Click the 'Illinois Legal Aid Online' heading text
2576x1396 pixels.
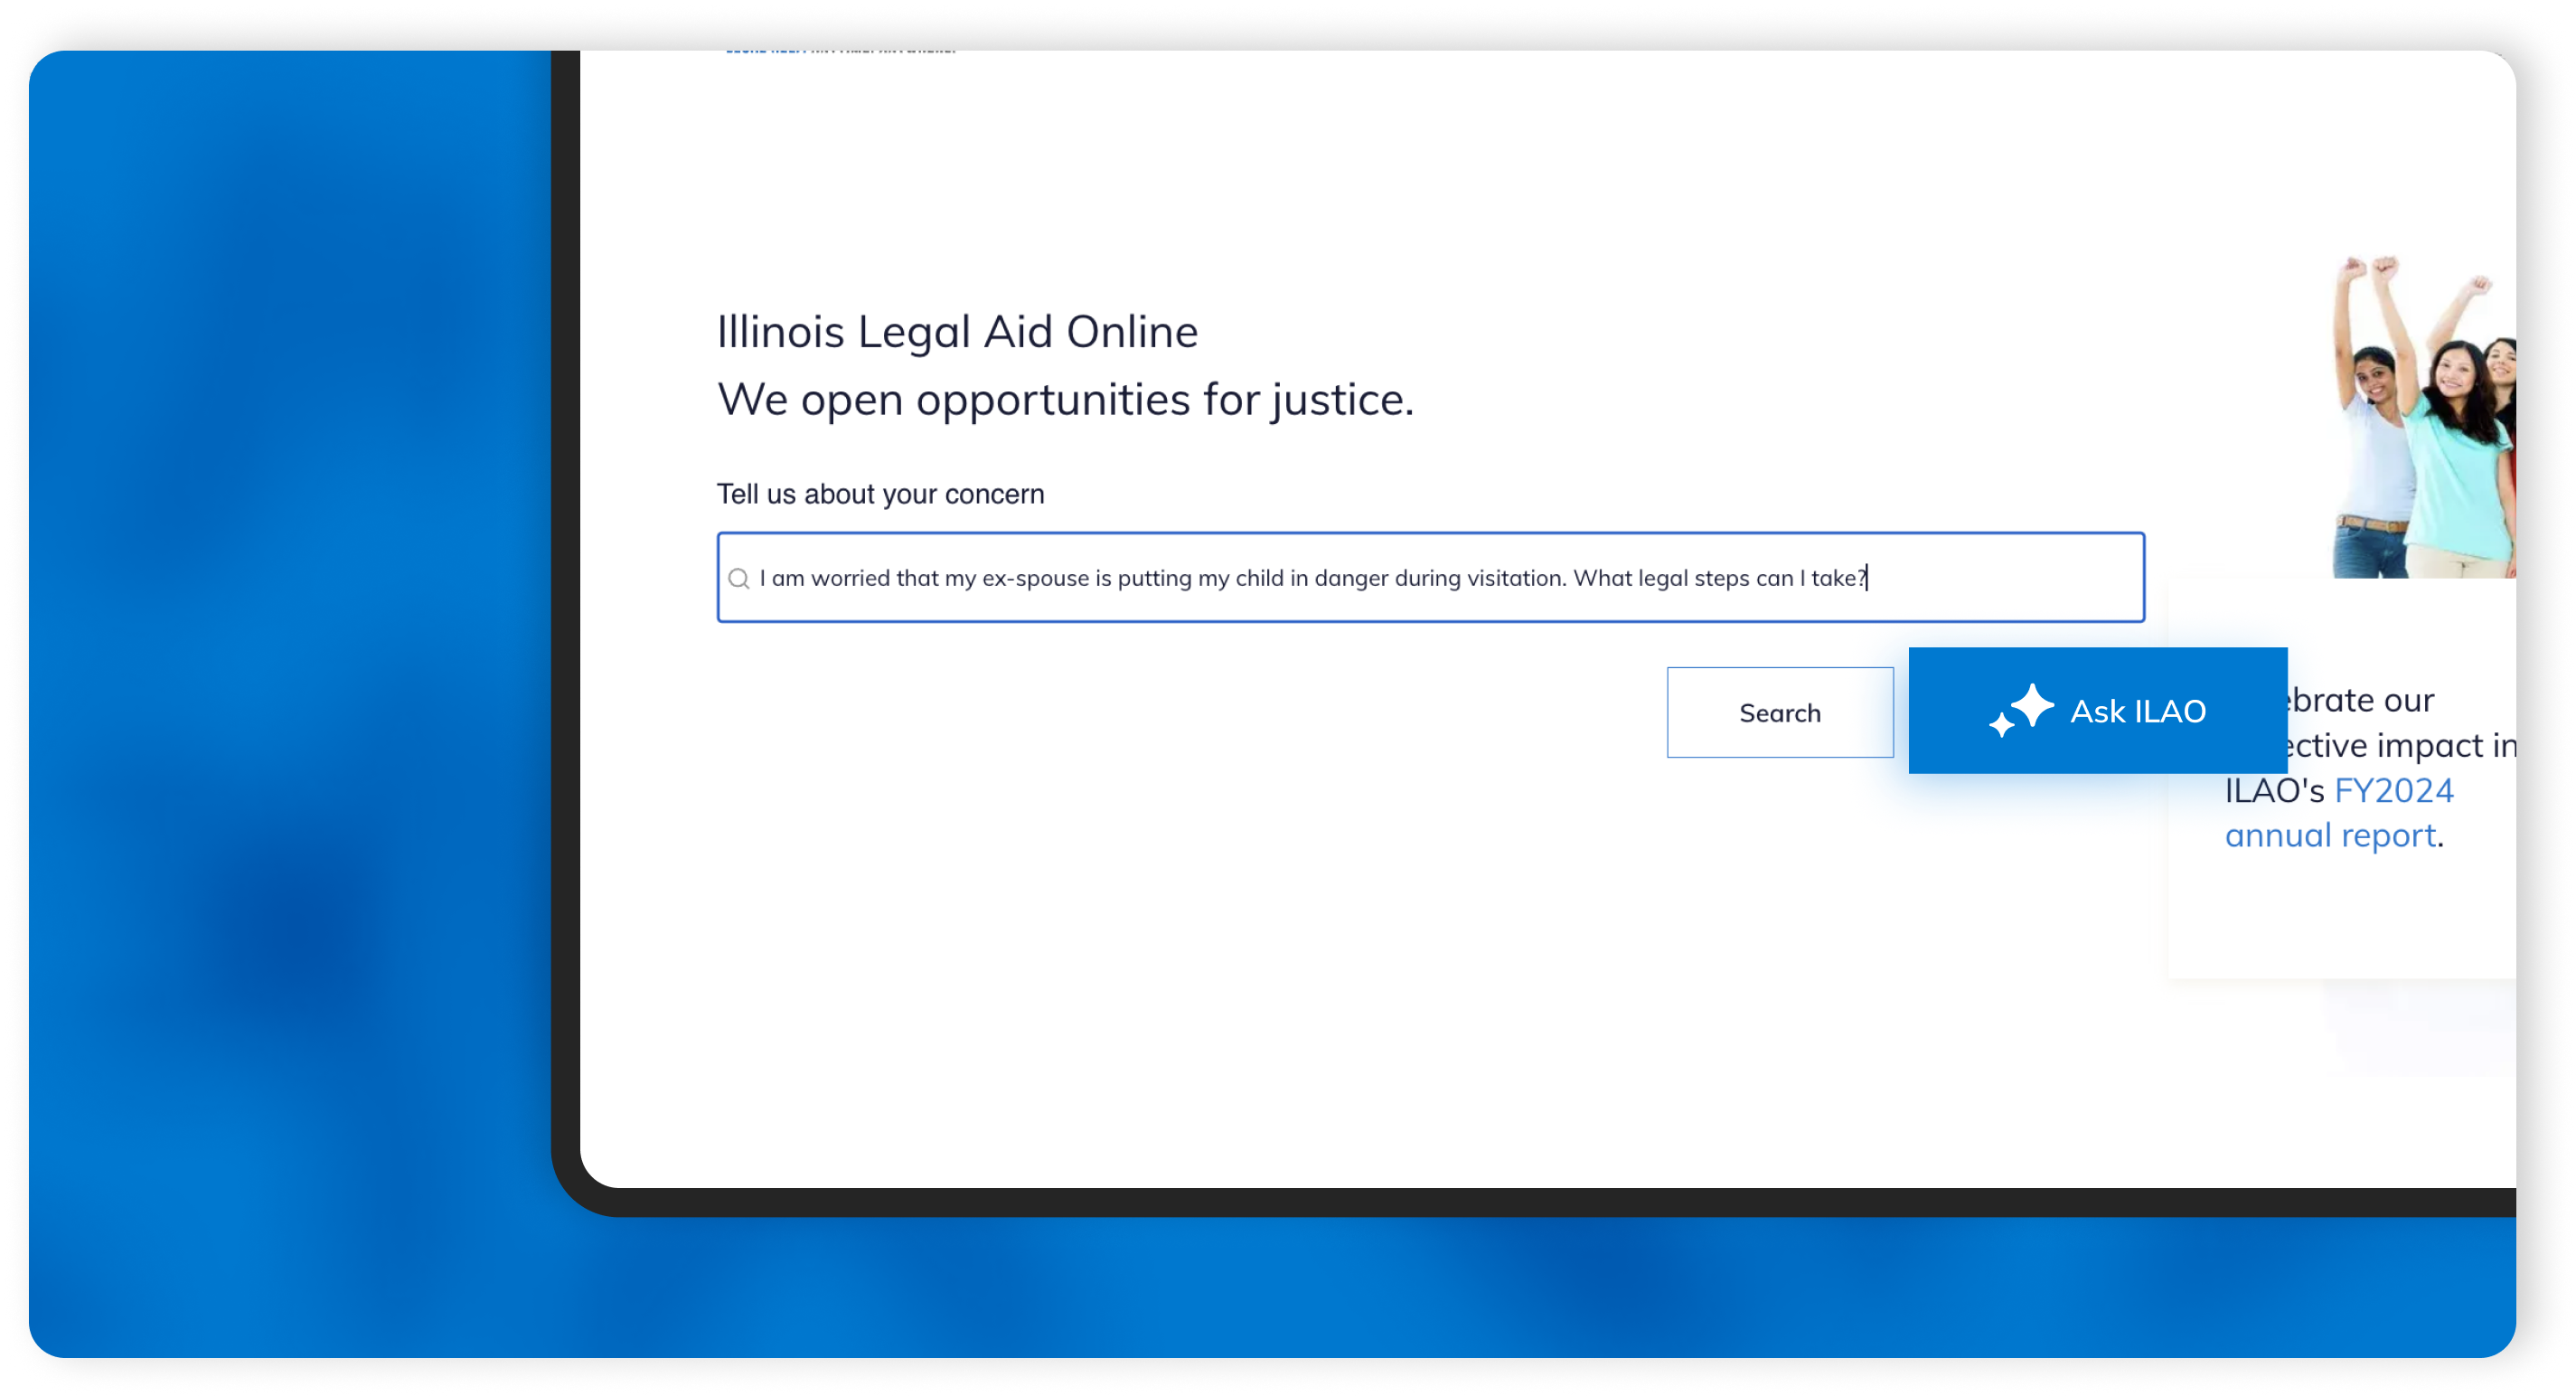click(x=957, y=331)
